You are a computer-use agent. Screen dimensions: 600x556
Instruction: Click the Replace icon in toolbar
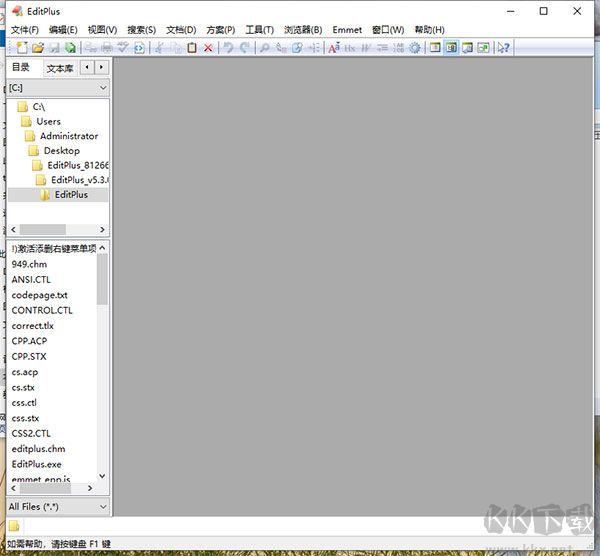[281, 48]
